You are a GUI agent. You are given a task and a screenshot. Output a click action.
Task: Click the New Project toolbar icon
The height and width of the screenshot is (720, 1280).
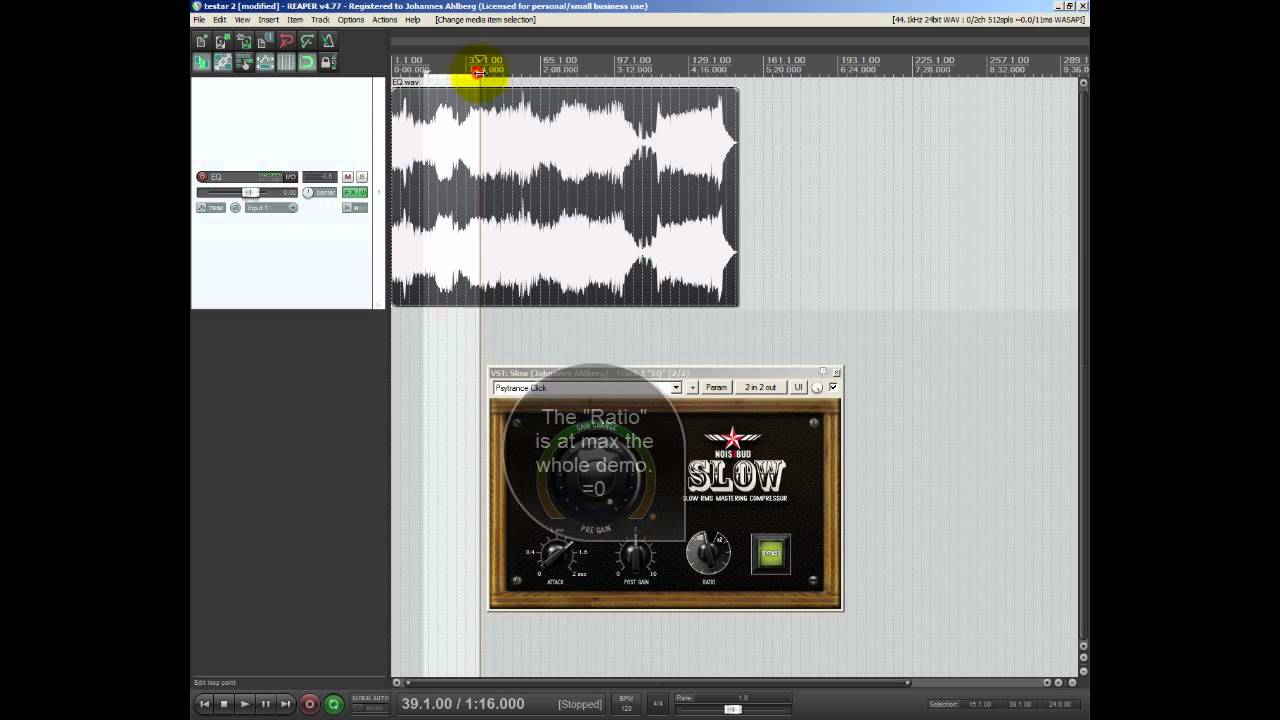(201, 41)
